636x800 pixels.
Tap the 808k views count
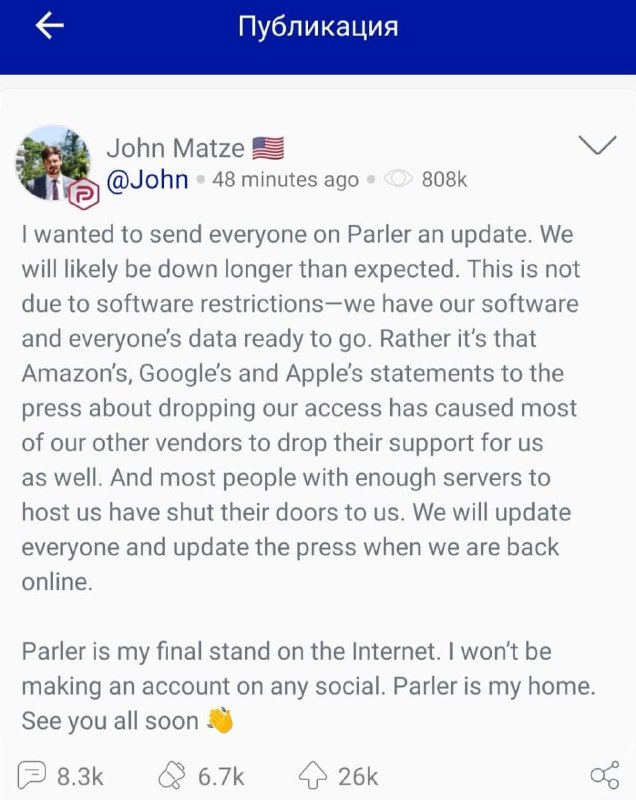coord(444,180)
